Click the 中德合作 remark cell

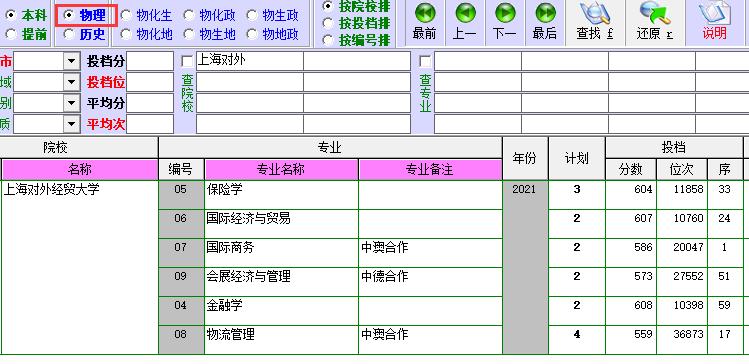[430, 282]
